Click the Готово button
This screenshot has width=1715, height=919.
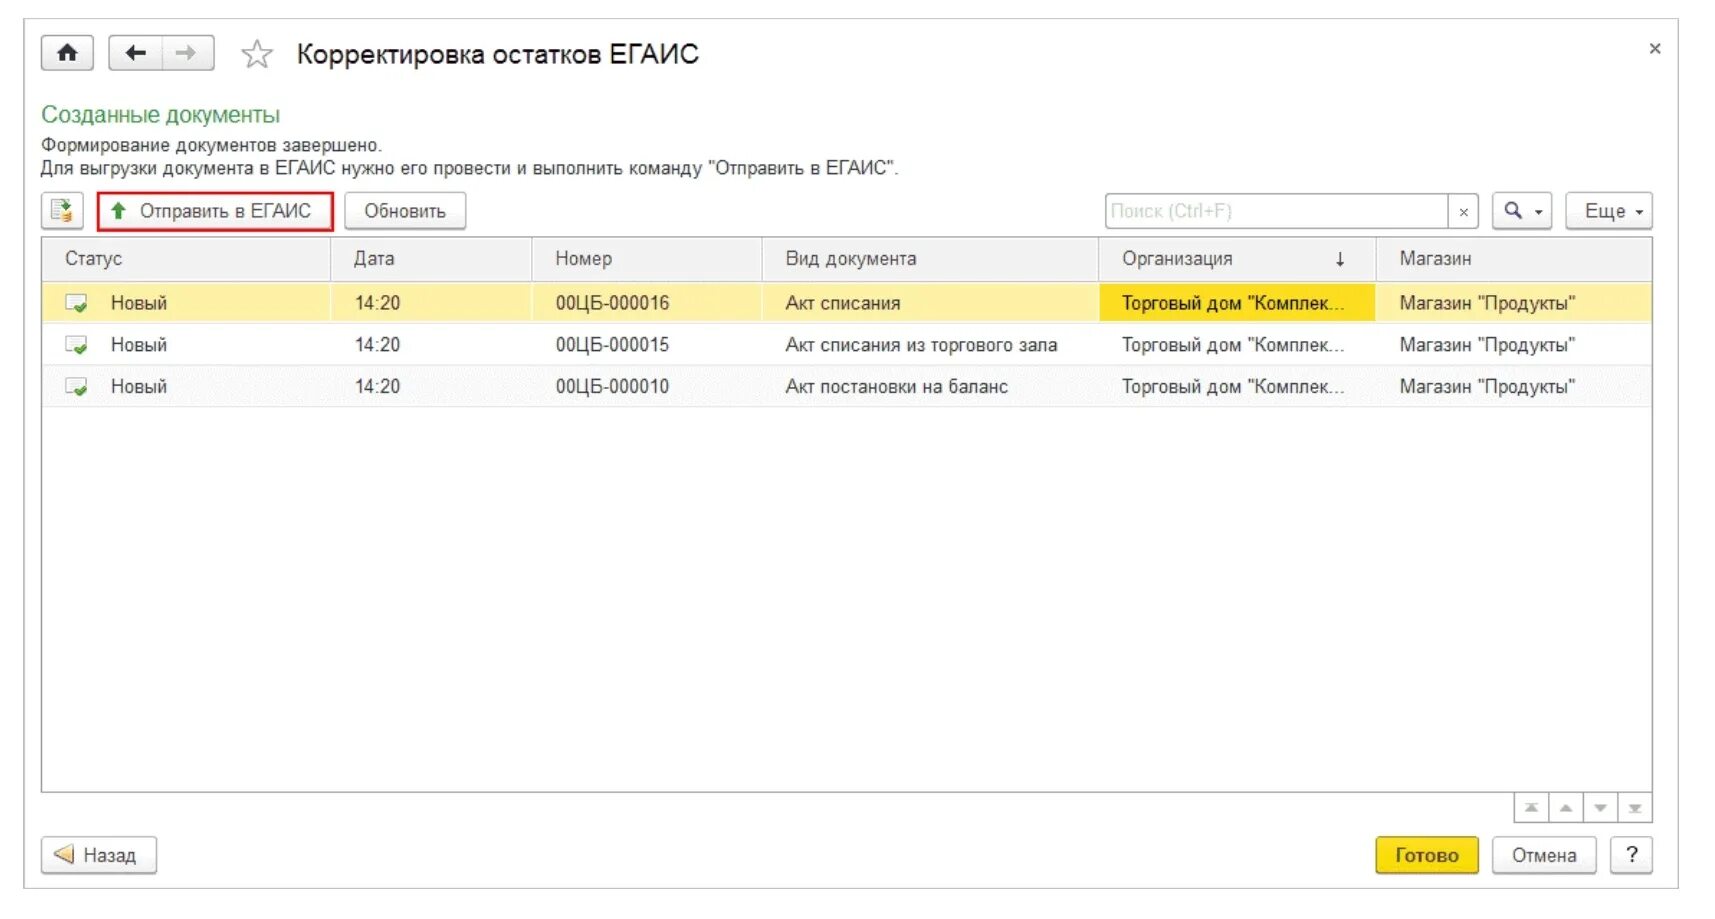pyautogui.click(x=1427, y=855)
